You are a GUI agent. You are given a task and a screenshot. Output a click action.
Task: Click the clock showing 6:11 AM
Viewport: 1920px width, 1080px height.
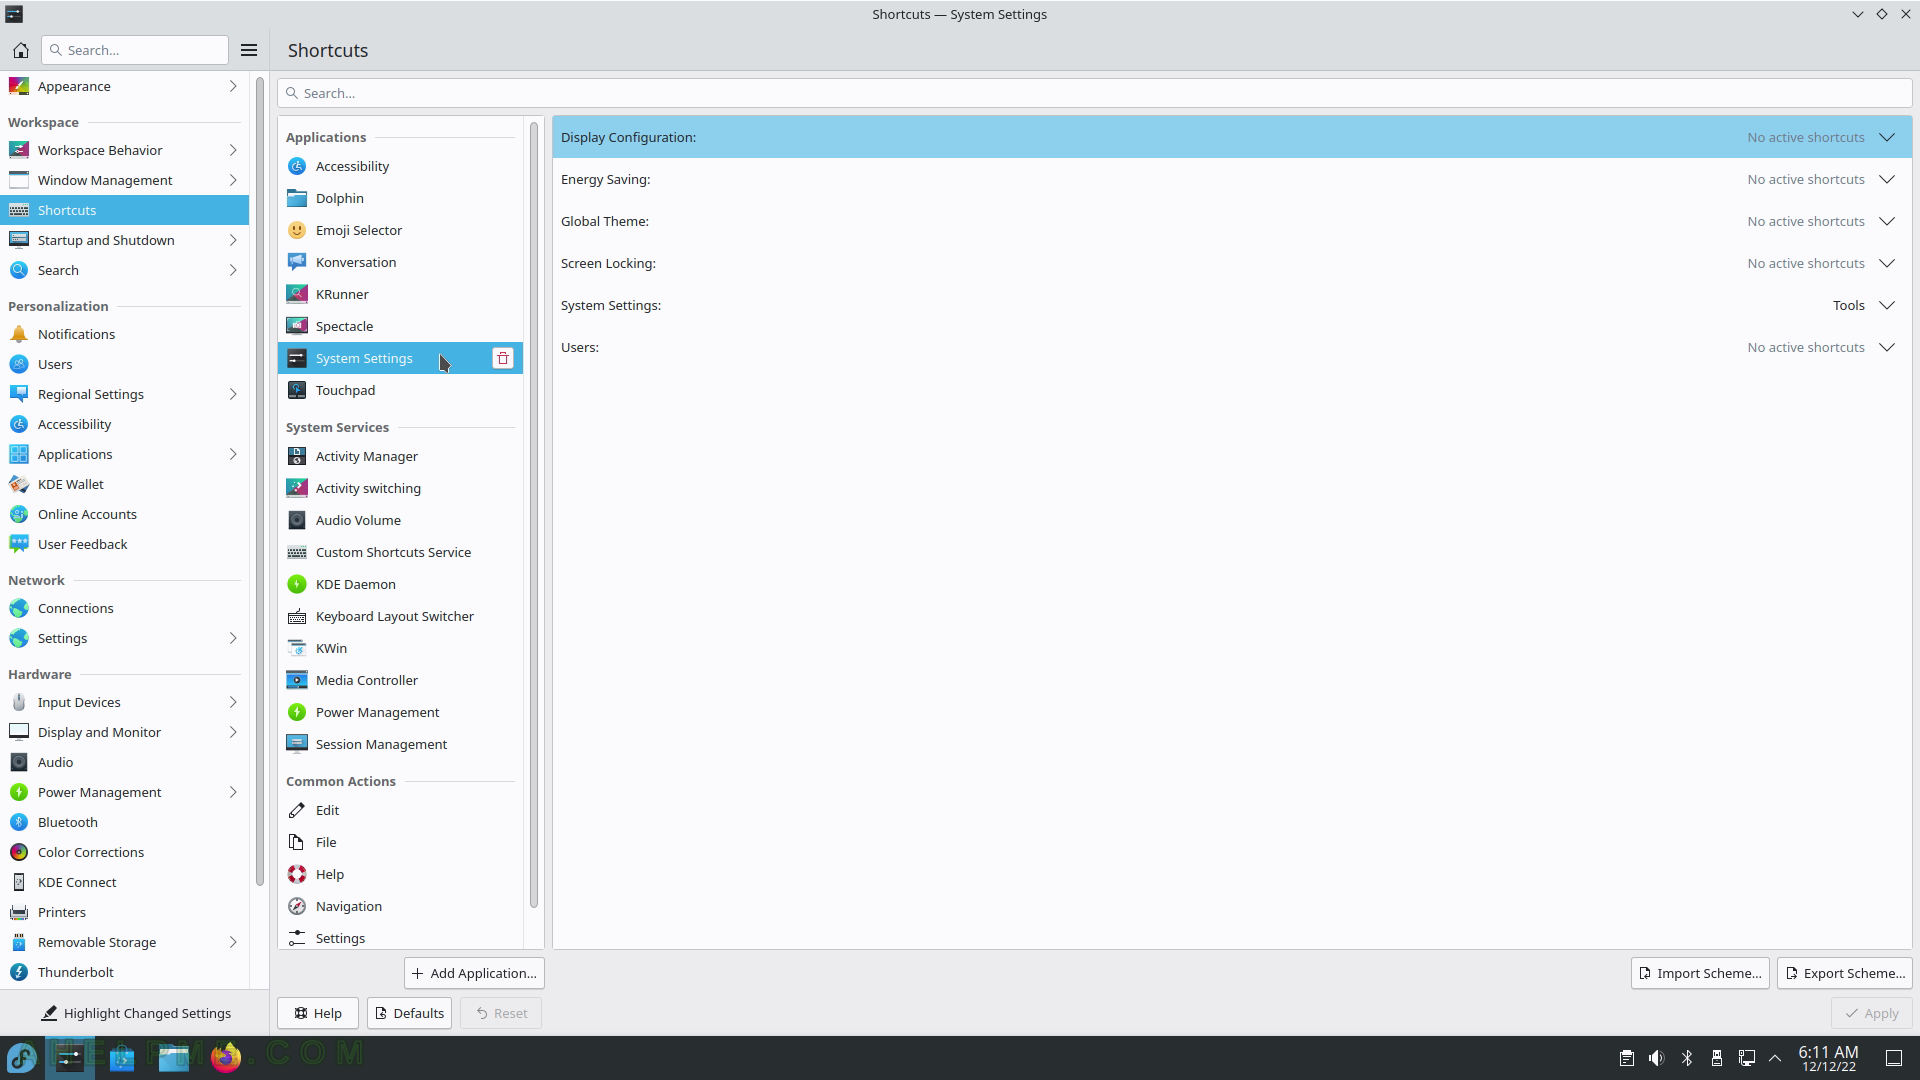(1828, 1058)
